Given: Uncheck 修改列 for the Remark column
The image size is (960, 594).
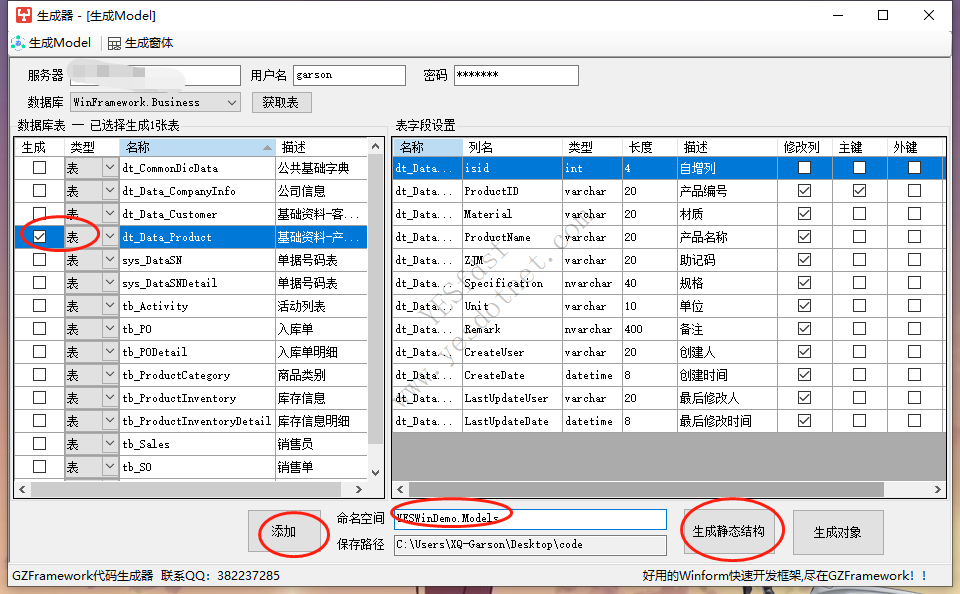Looking at the screenshot, I should pyautogui.click(x=804, y=329).
